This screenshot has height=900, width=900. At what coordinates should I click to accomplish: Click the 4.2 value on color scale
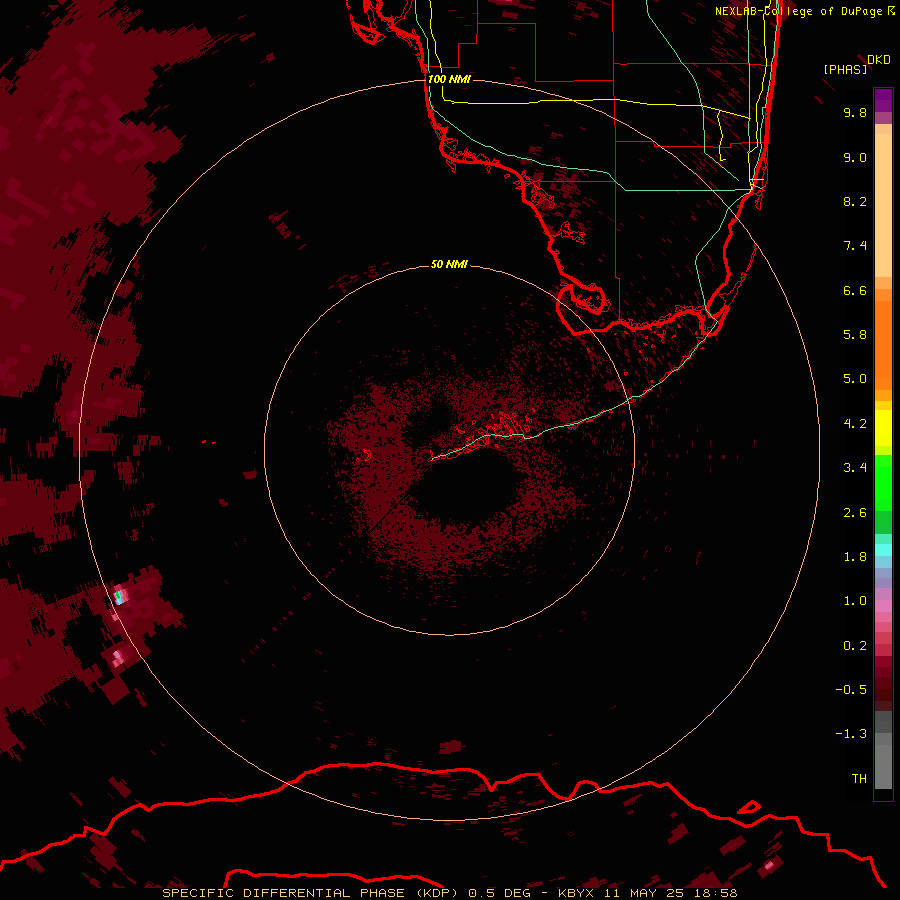tap(855, 424)
